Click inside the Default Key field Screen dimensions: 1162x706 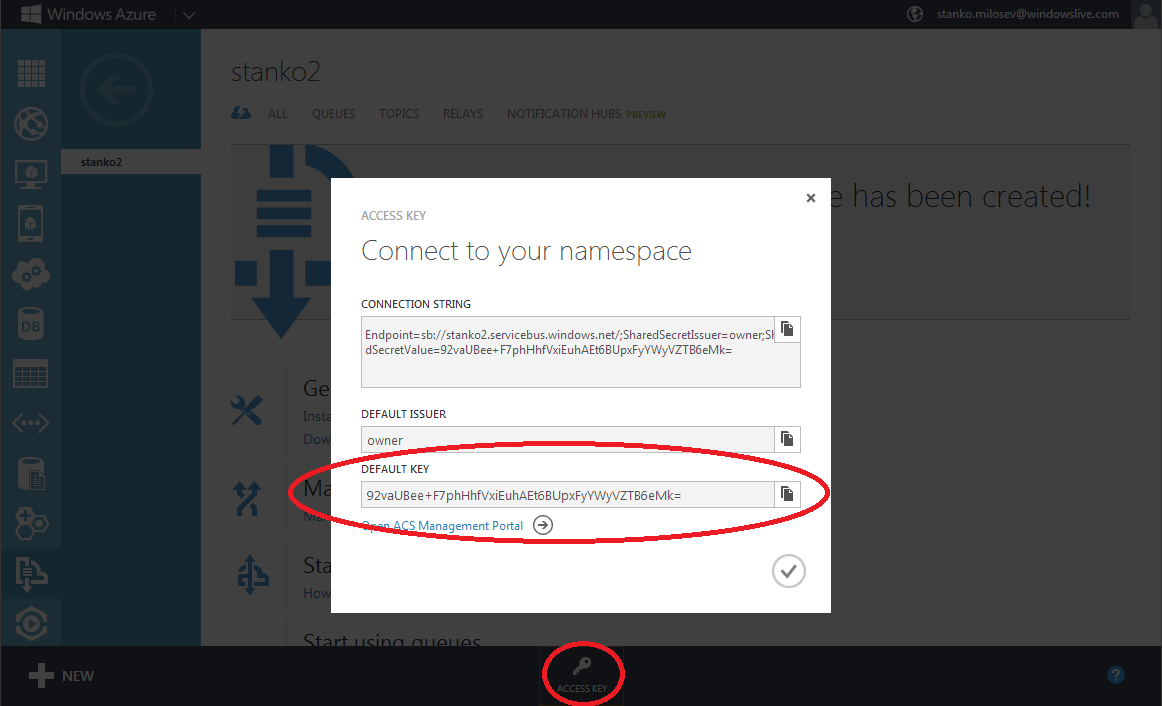567,494
